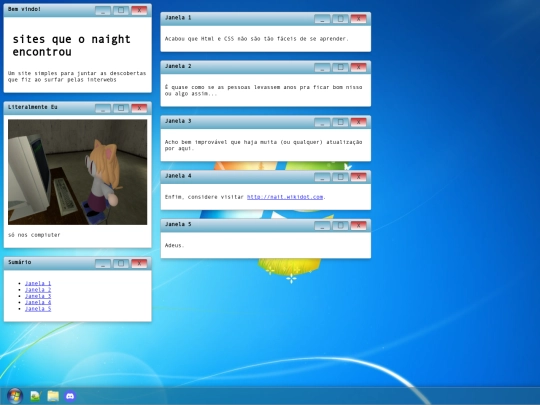The height and width of the screenshot is (405, 540).
Task: Open the folder icon in the taskbar
Action: [x=53, y=396]
